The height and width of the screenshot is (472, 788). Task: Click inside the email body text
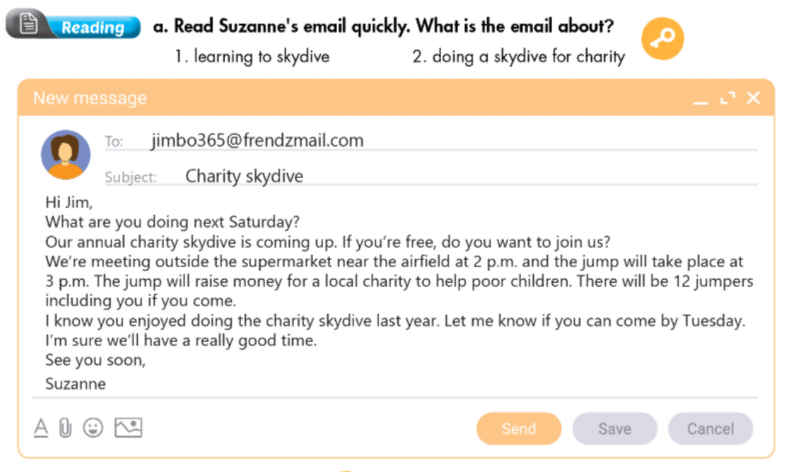pyautogui.click(x=395, y=290)
